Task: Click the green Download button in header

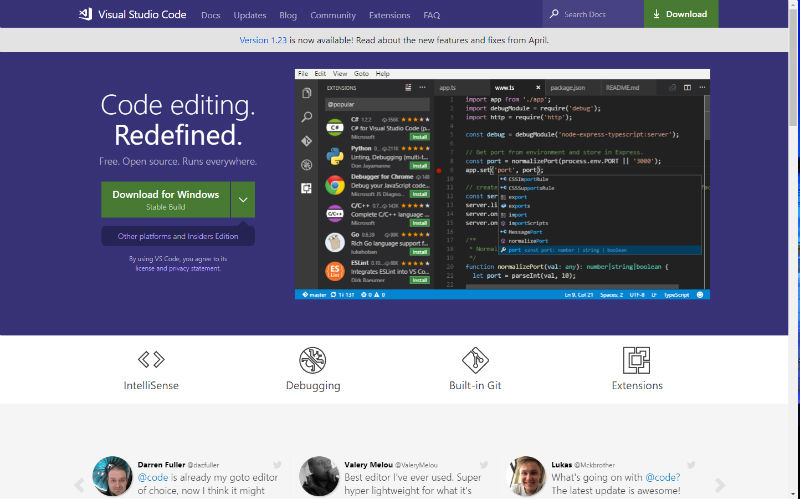Action: 681,14
